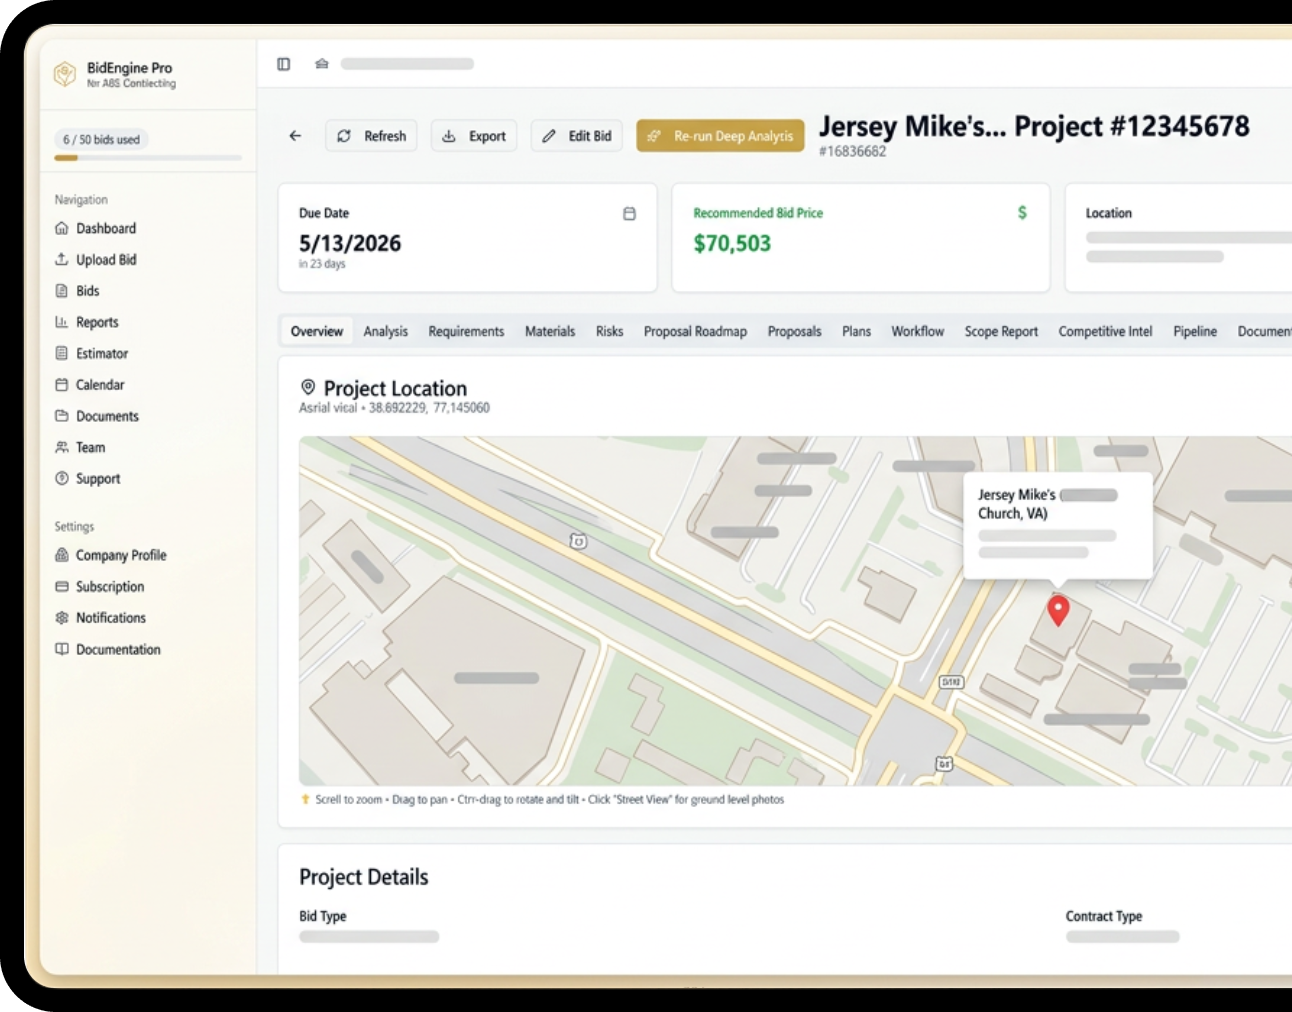This screenshot has height=1012, width=1292.
Task: Click the Jersey Mike's map popup
Action: point(1058,525)
